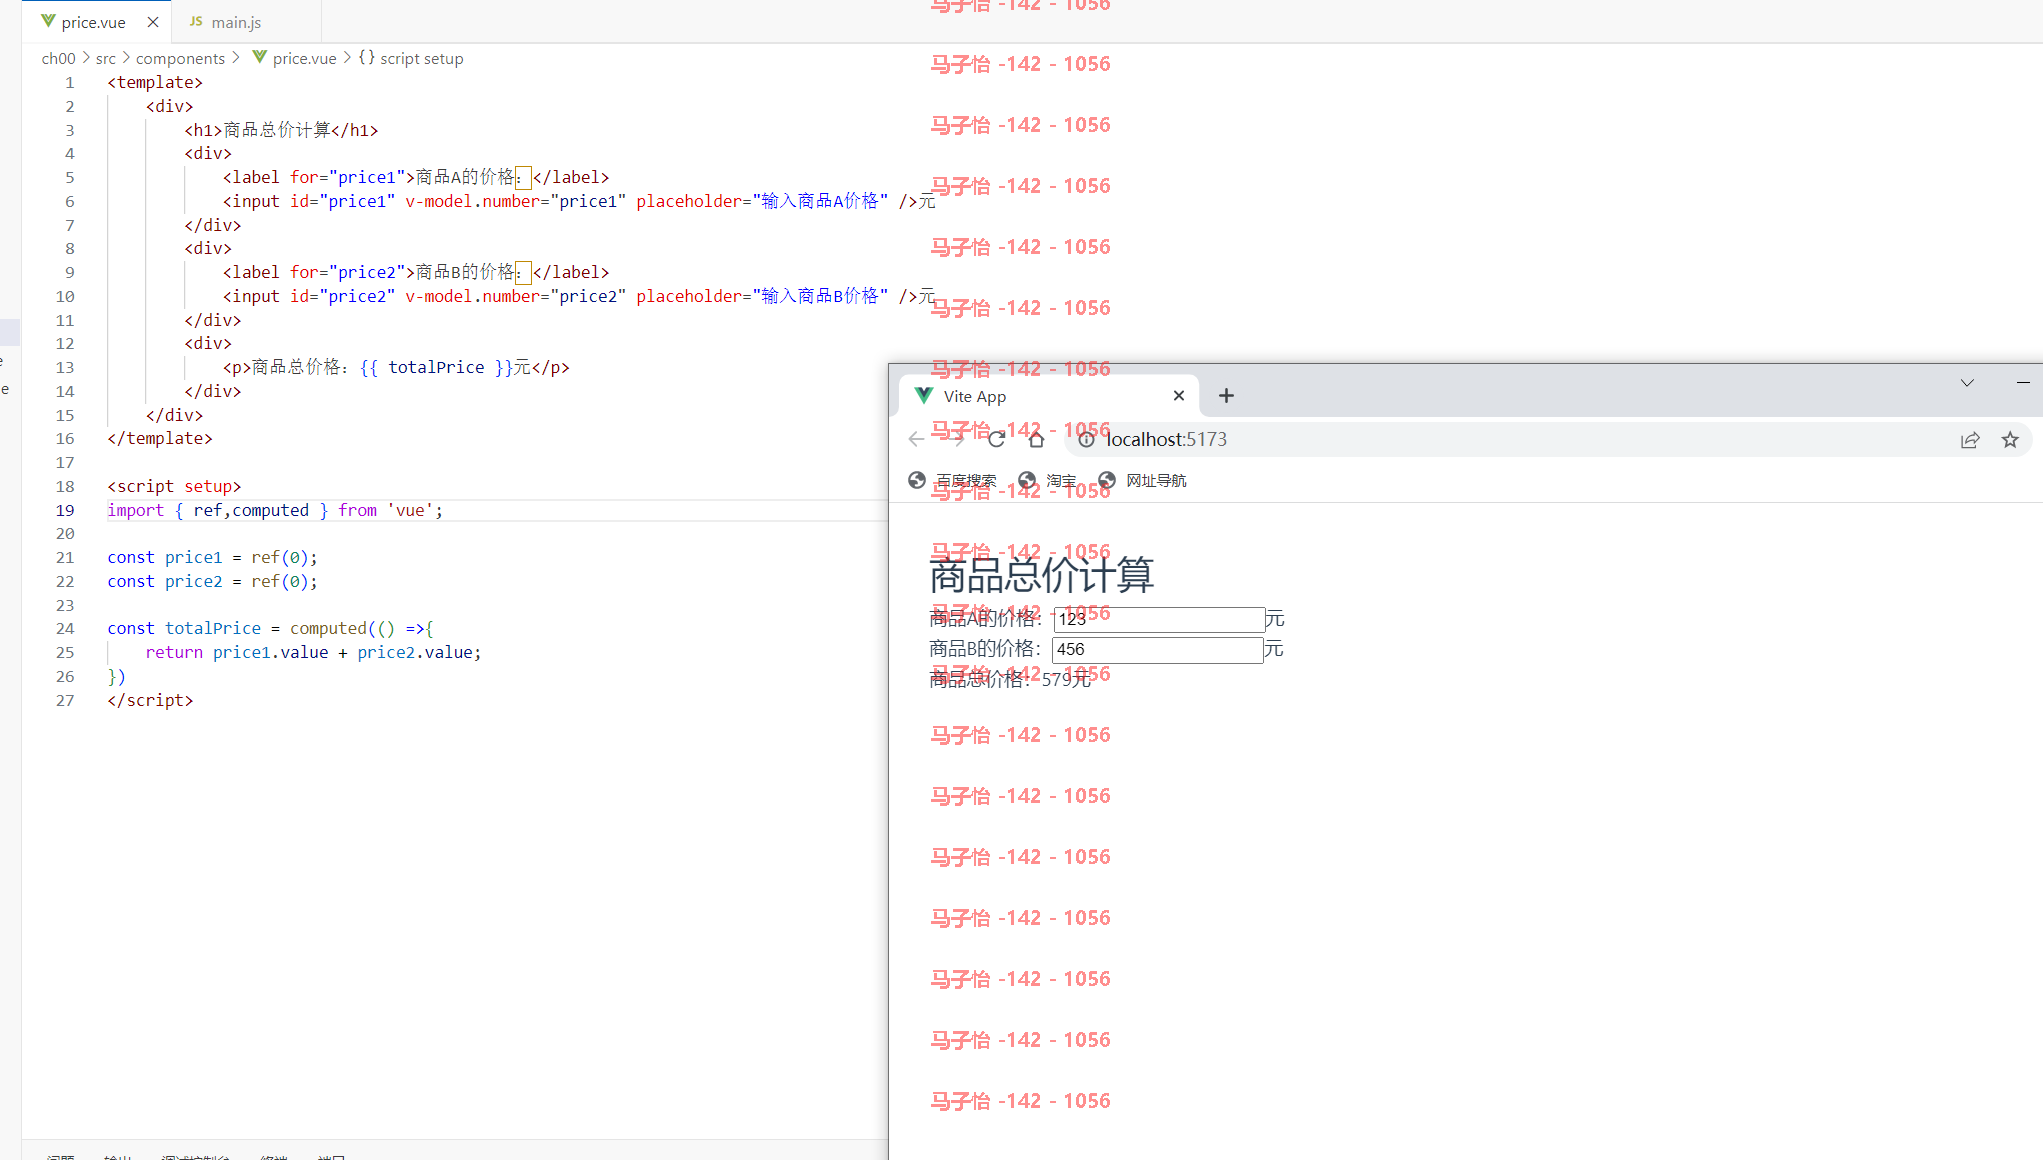Image resolution: width=2043 pixels, height=1160 pixels.
Task: Reload the browser page
Action: pyautogui.click(x=996, y=439)
